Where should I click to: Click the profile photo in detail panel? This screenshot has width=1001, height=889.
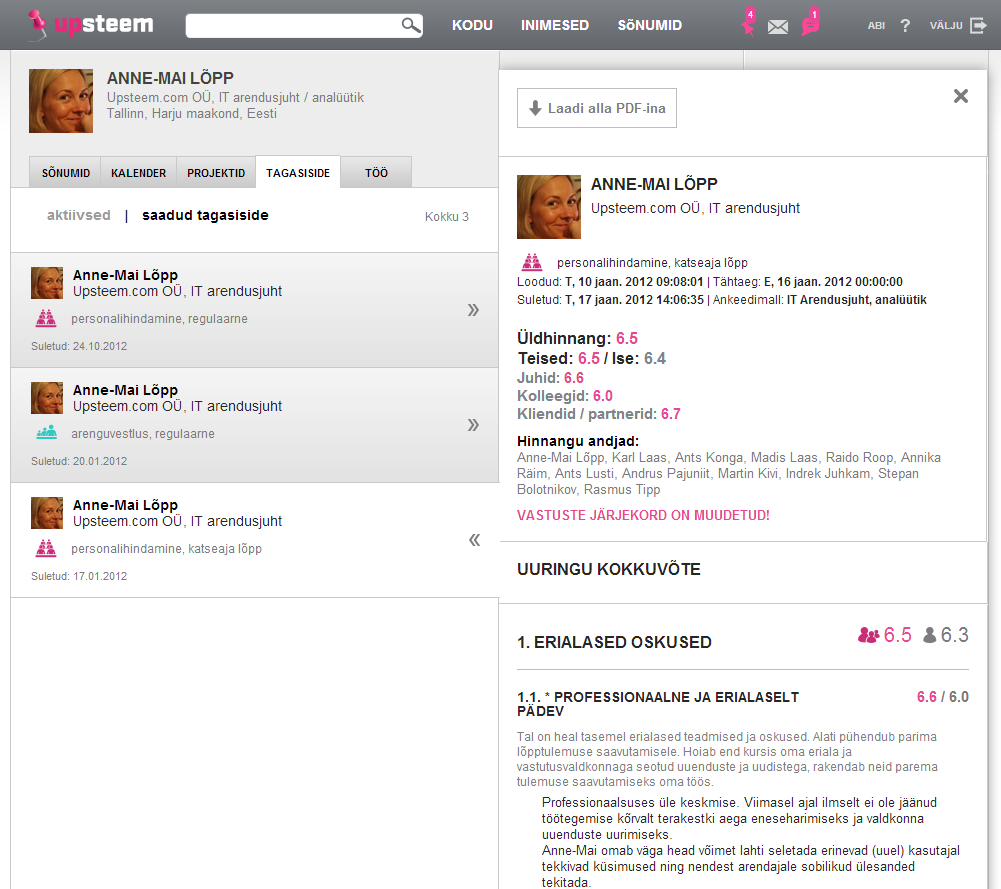549,207
